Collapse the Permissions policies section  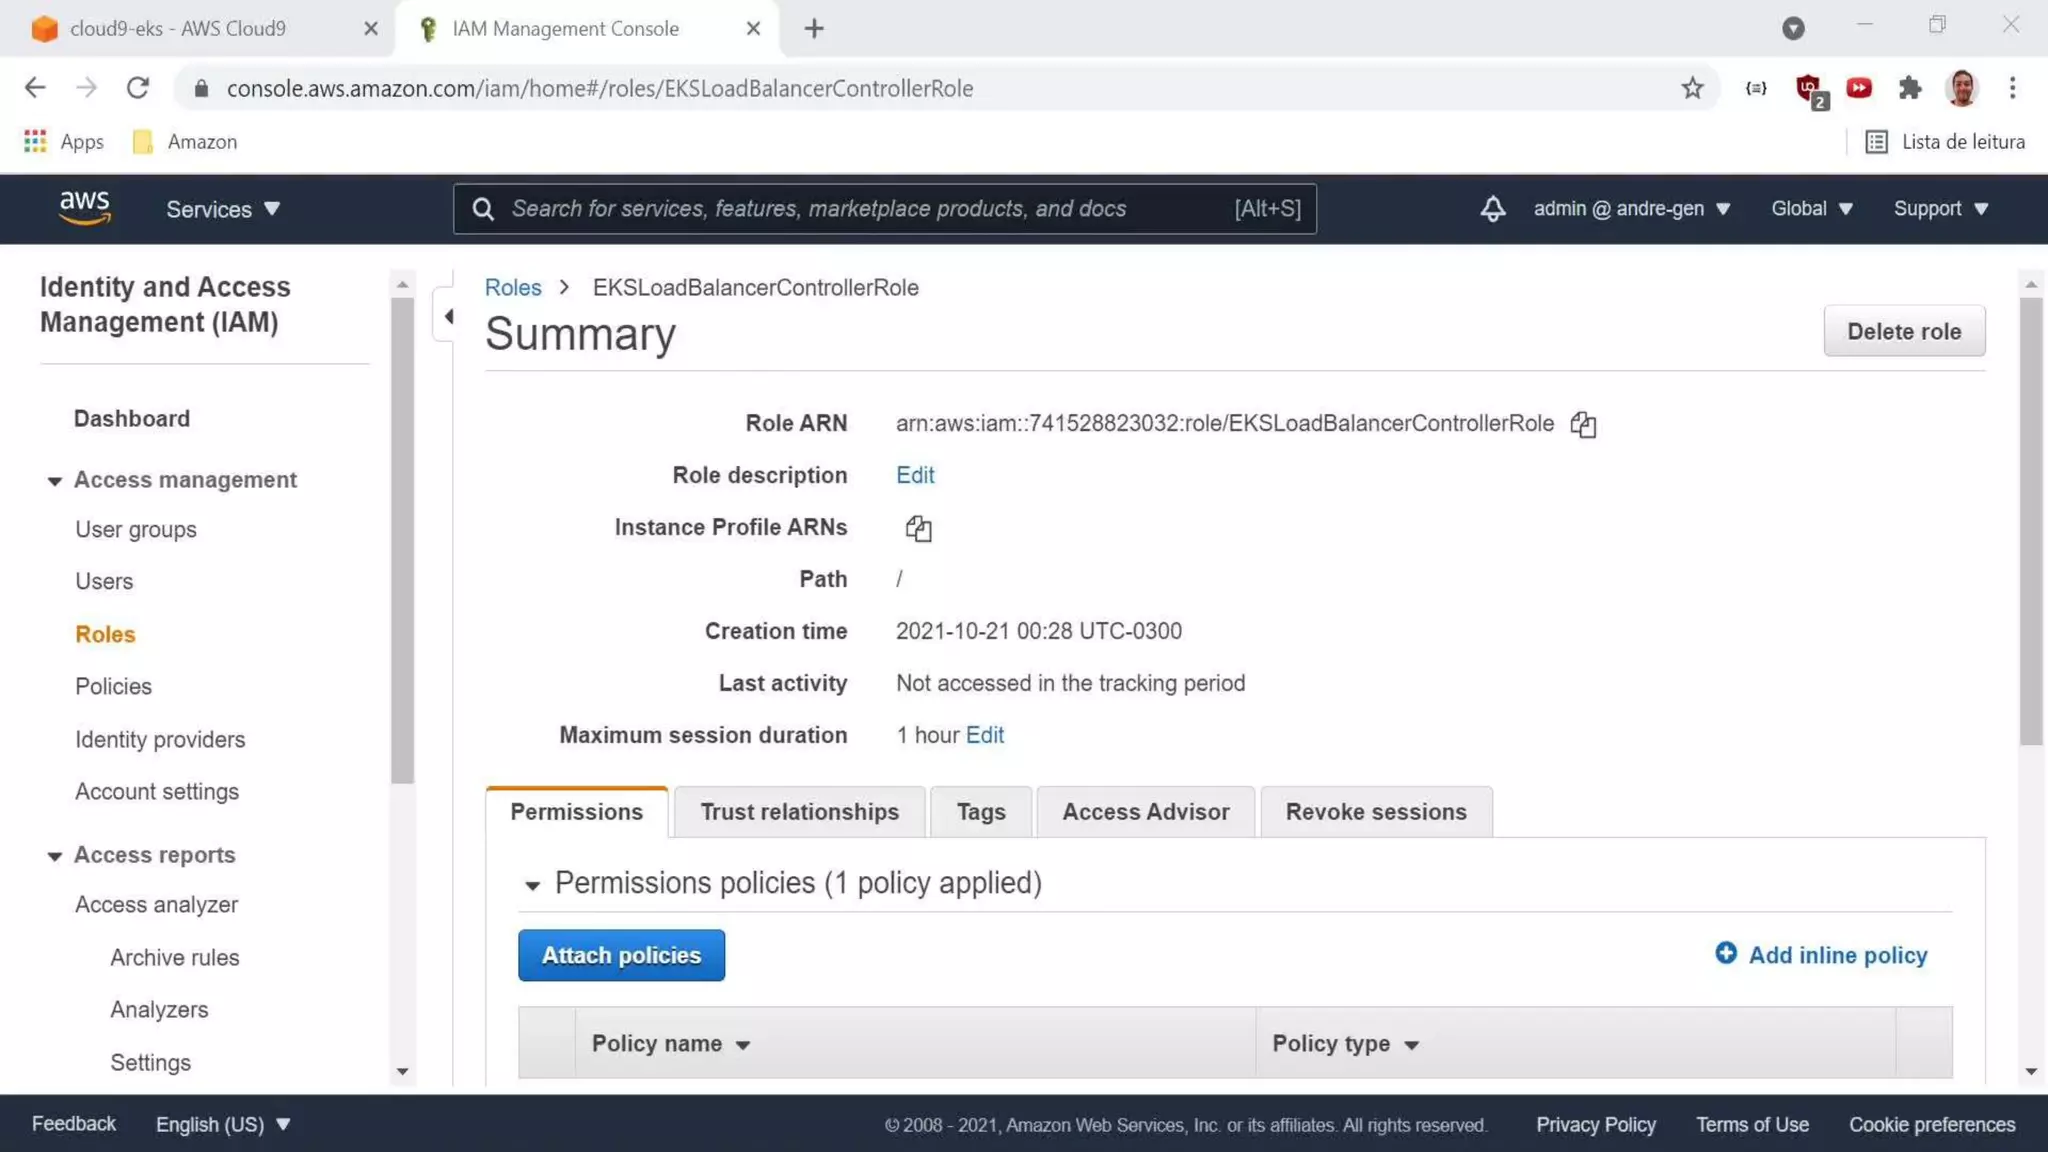(x=533, y=885)
